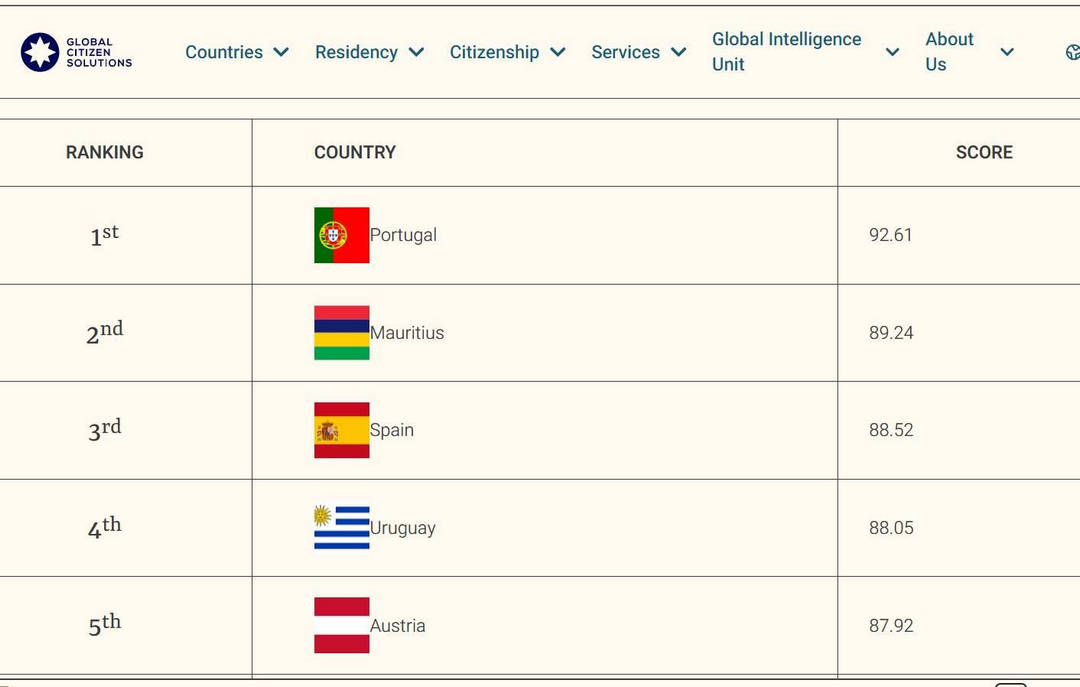1080x687 pixels.
Task: Select the Mauritius country name
Action: 407,333
